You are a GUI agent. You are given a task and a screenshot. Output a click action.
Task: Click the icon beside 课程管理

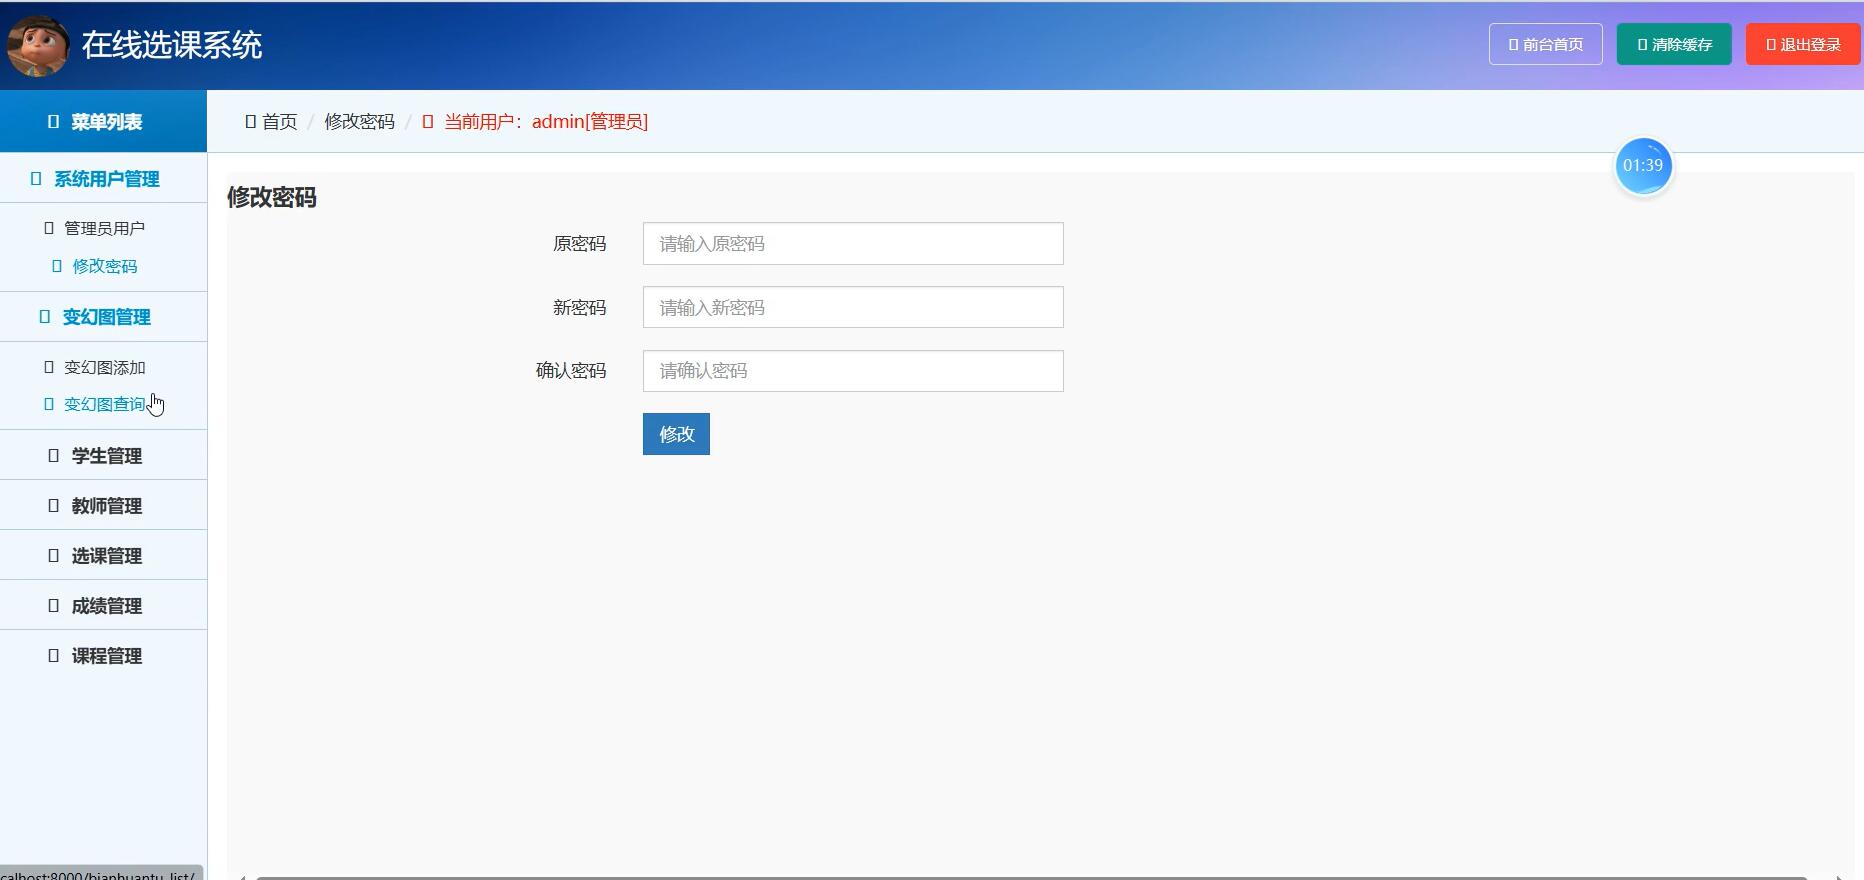pos(54,655)
